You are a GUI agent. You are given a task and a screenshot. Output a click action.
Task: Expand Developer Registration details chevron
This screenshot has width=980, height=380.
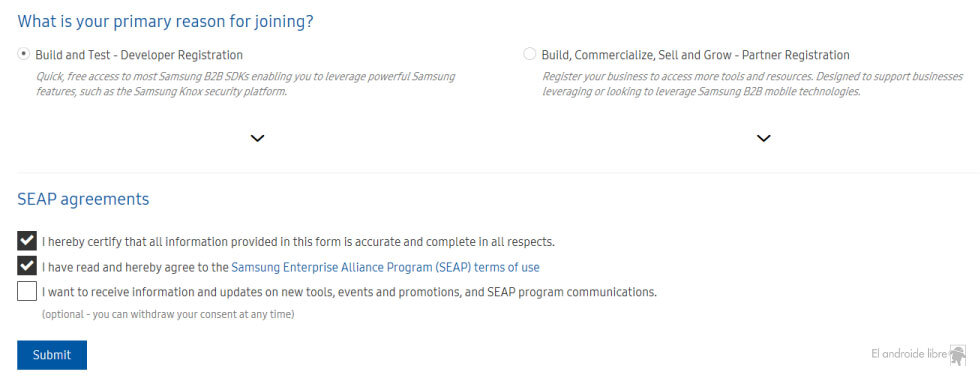tap(258, 138)
